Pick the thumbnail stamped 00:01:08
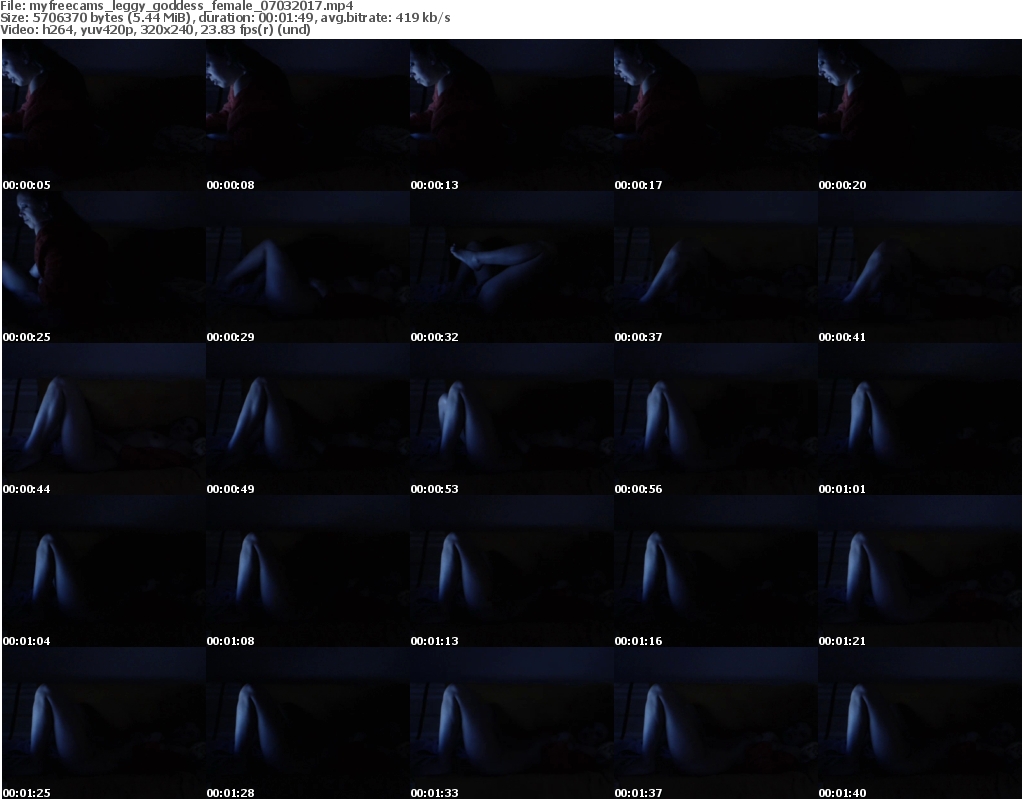Viewport: 1024px width, 799px height. tap(308, 571)
